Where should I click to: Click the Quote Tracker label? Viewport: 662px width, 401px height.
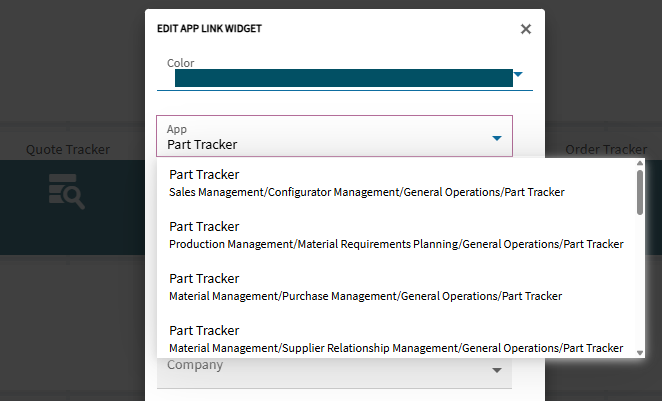68,150
